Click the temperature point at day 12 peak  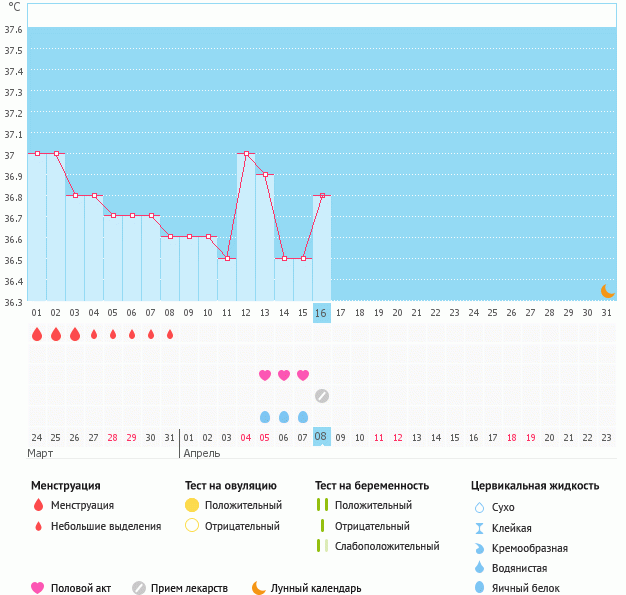tap(246, 154)
